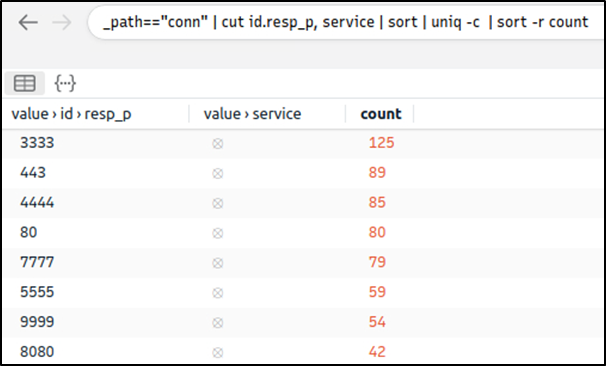Viewport: 606px width, 366px height.
Task: Select the count value 125
Action: [x=381, y=143]
